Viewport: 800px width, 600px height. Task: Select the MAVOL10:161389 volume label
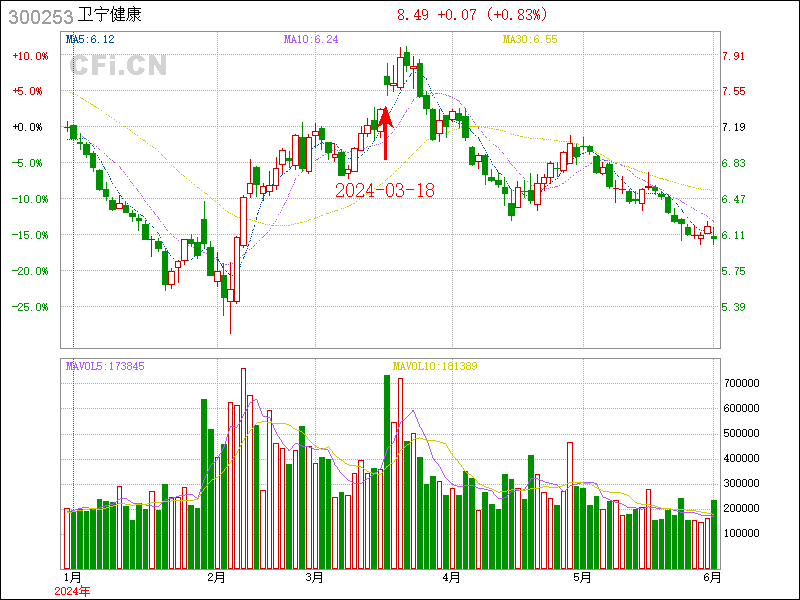435,366
